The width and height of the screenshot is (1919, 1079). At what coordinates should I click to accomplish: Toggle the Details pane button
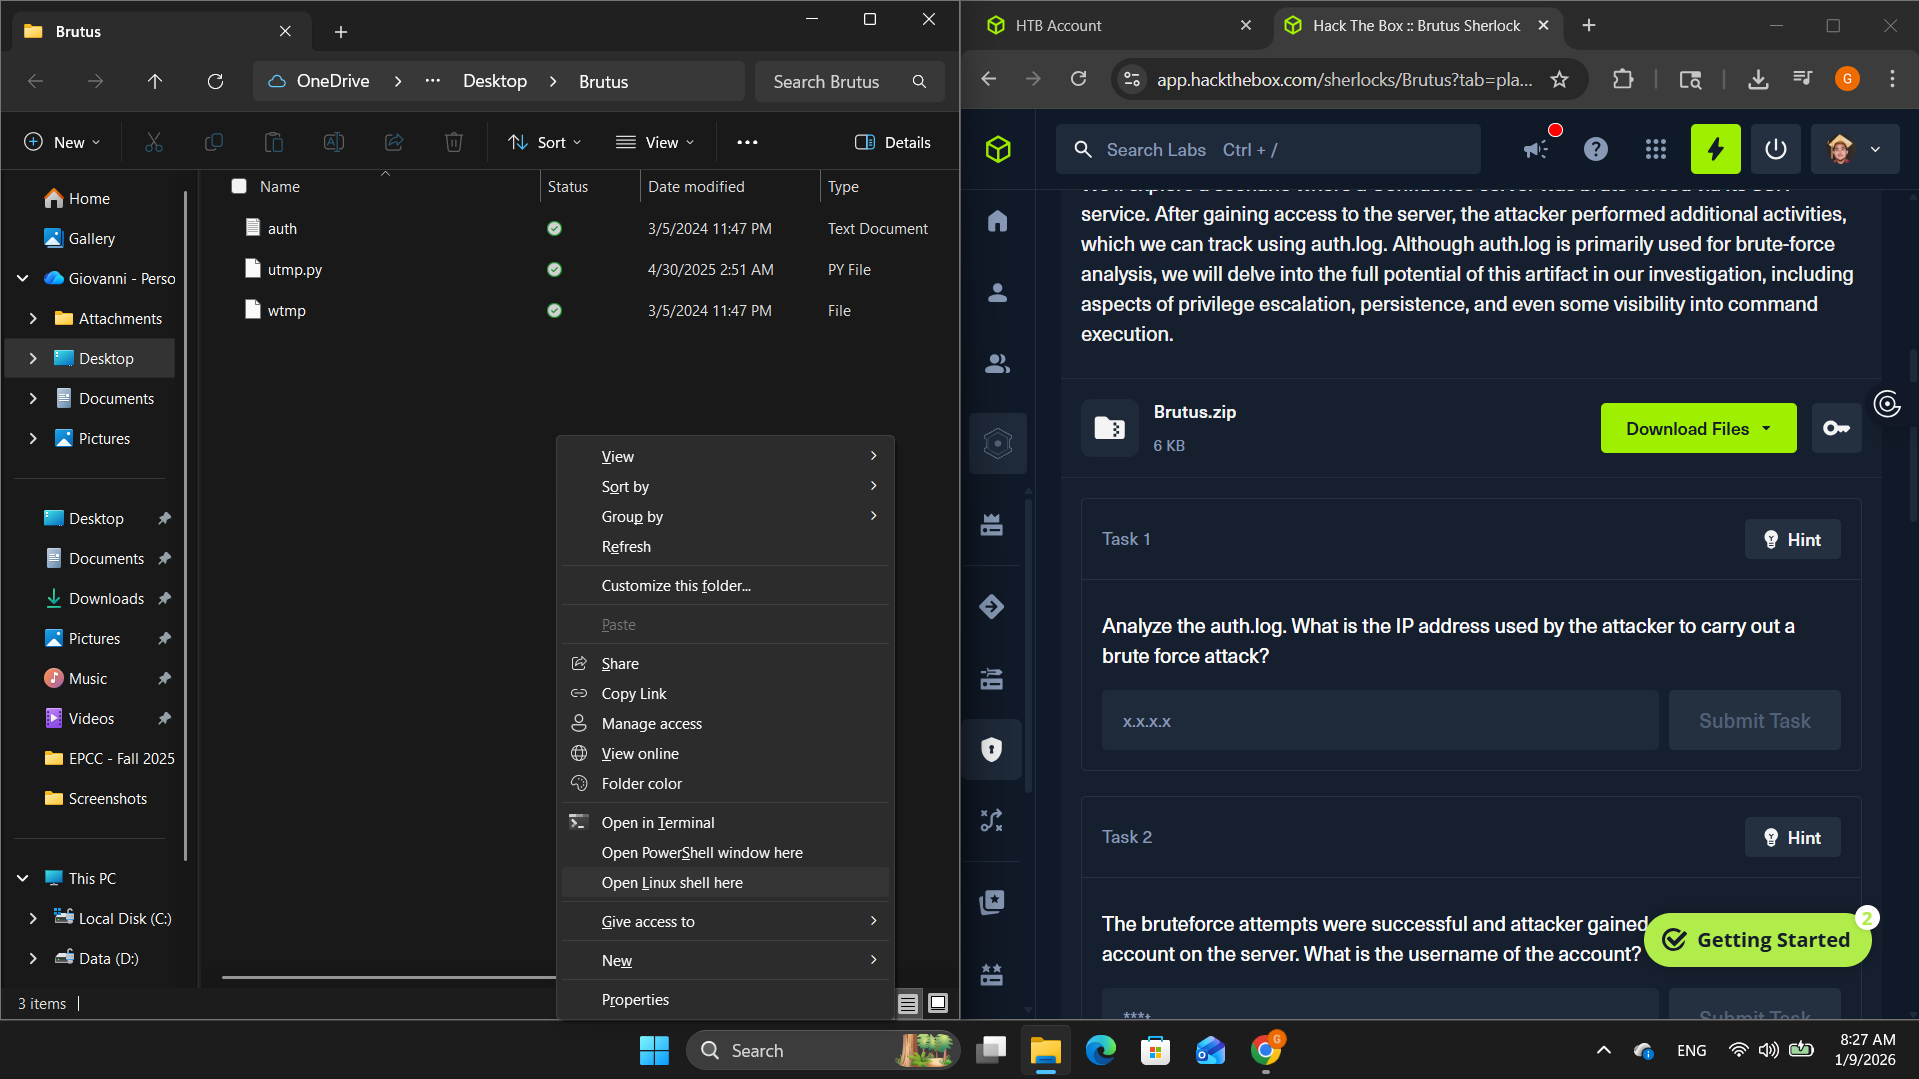click(x=893, y=142)
